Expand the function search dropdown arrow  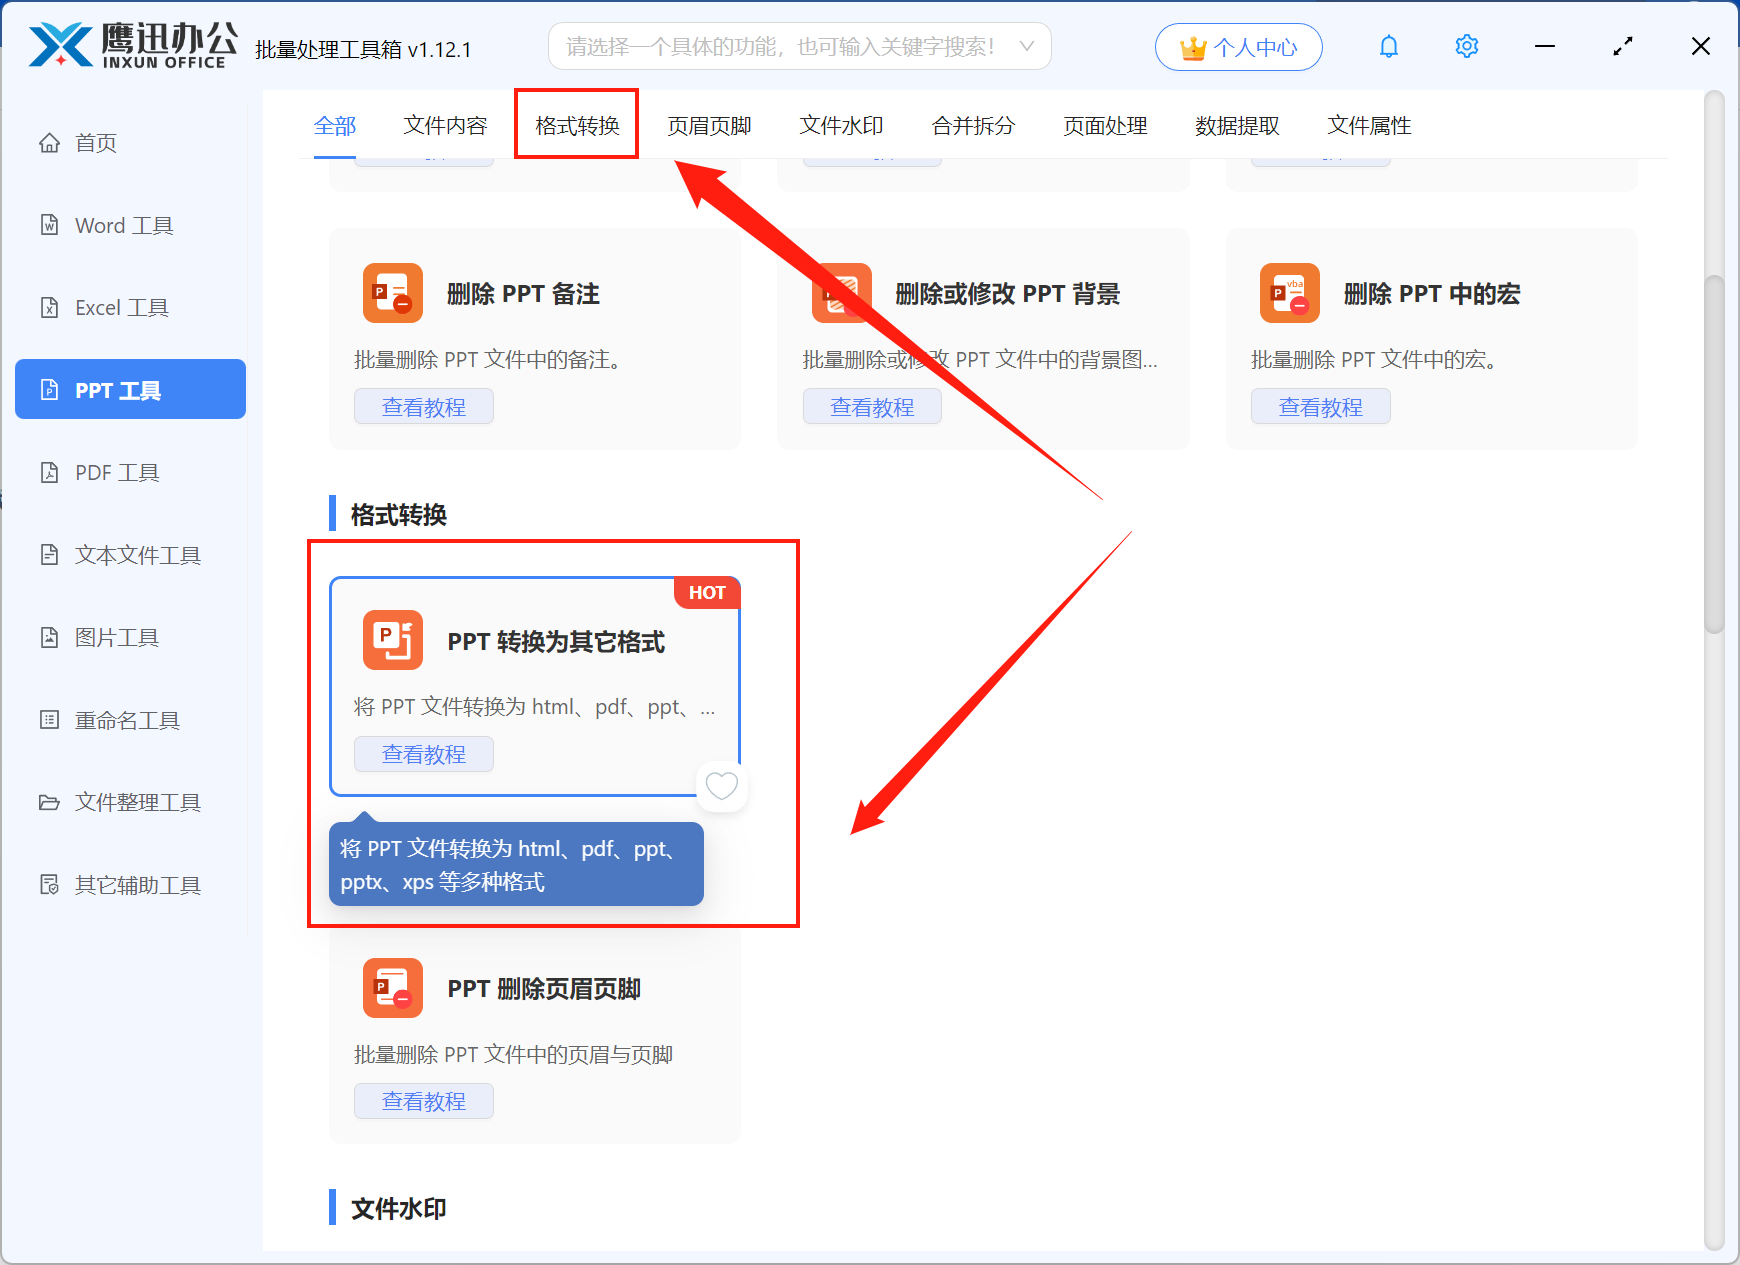(x=1026, y=46)
